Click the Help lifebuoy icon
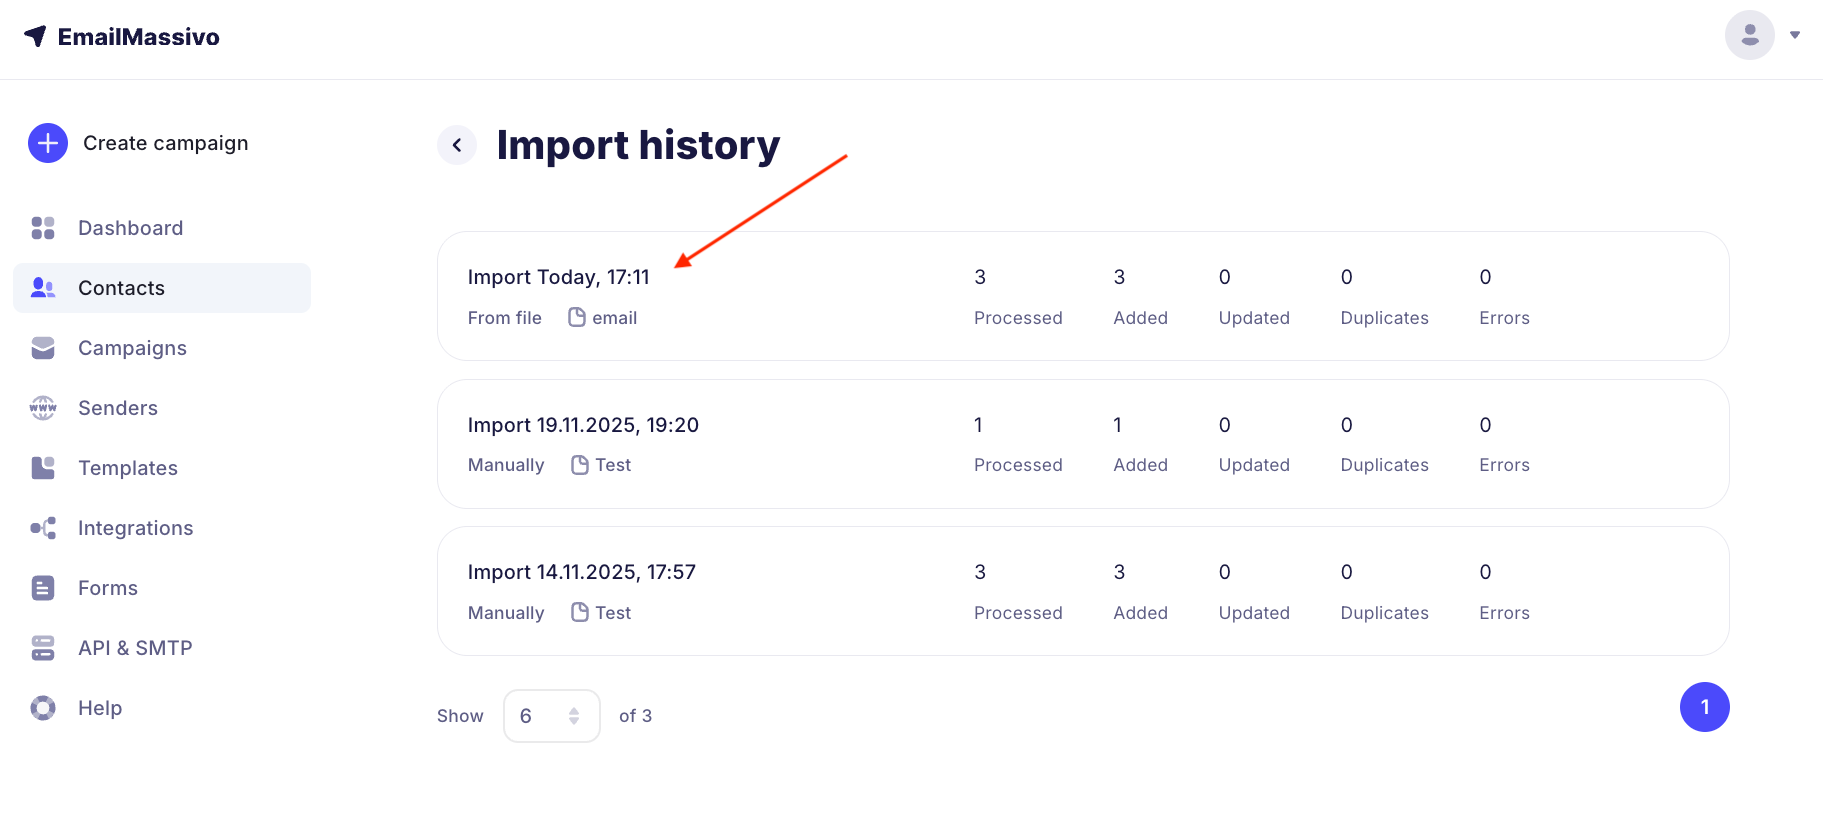Screen dimensions: 1823x816 coord(43,708)
